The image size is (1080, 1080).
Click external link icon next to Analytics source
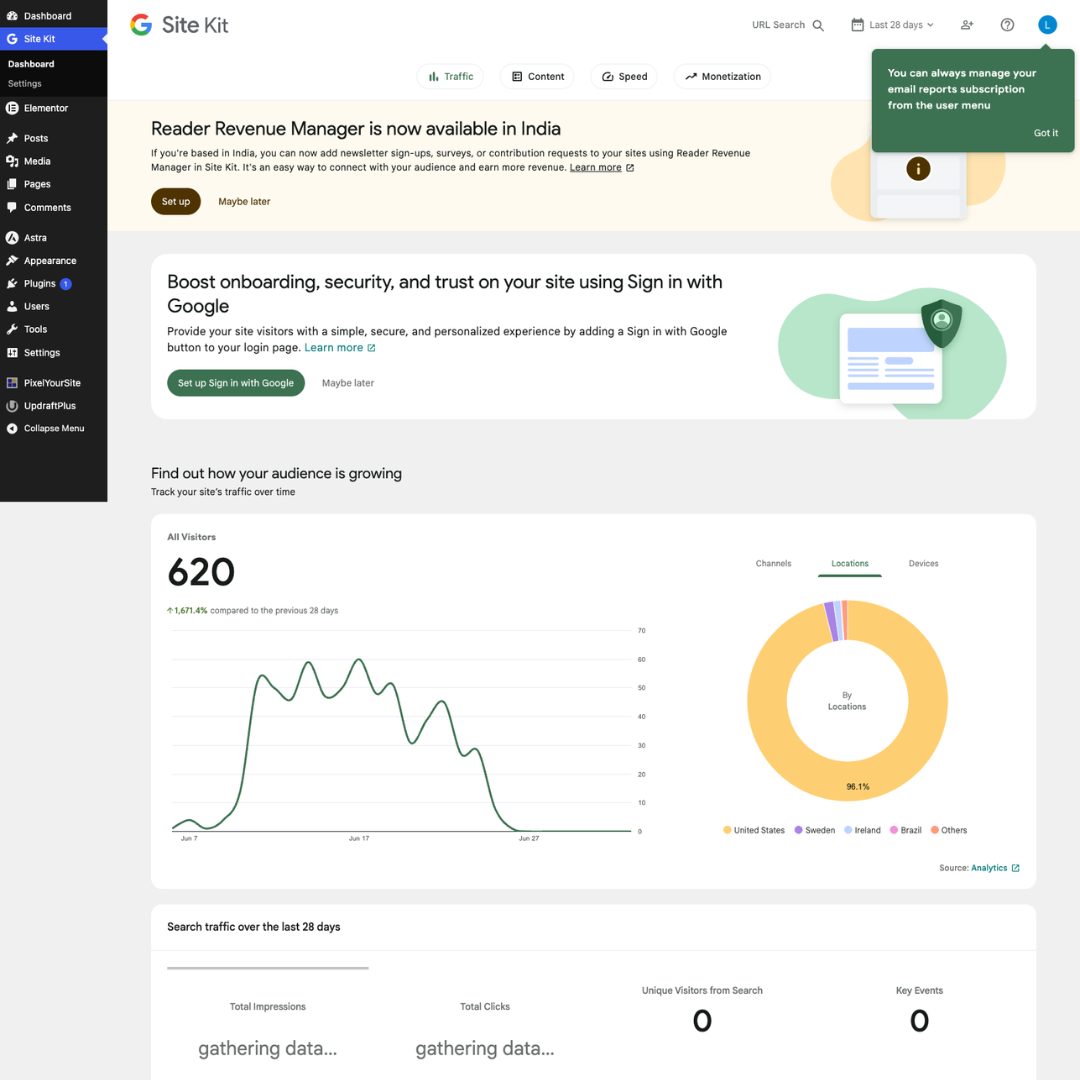pyautogui.click(x=1015, y=868)
